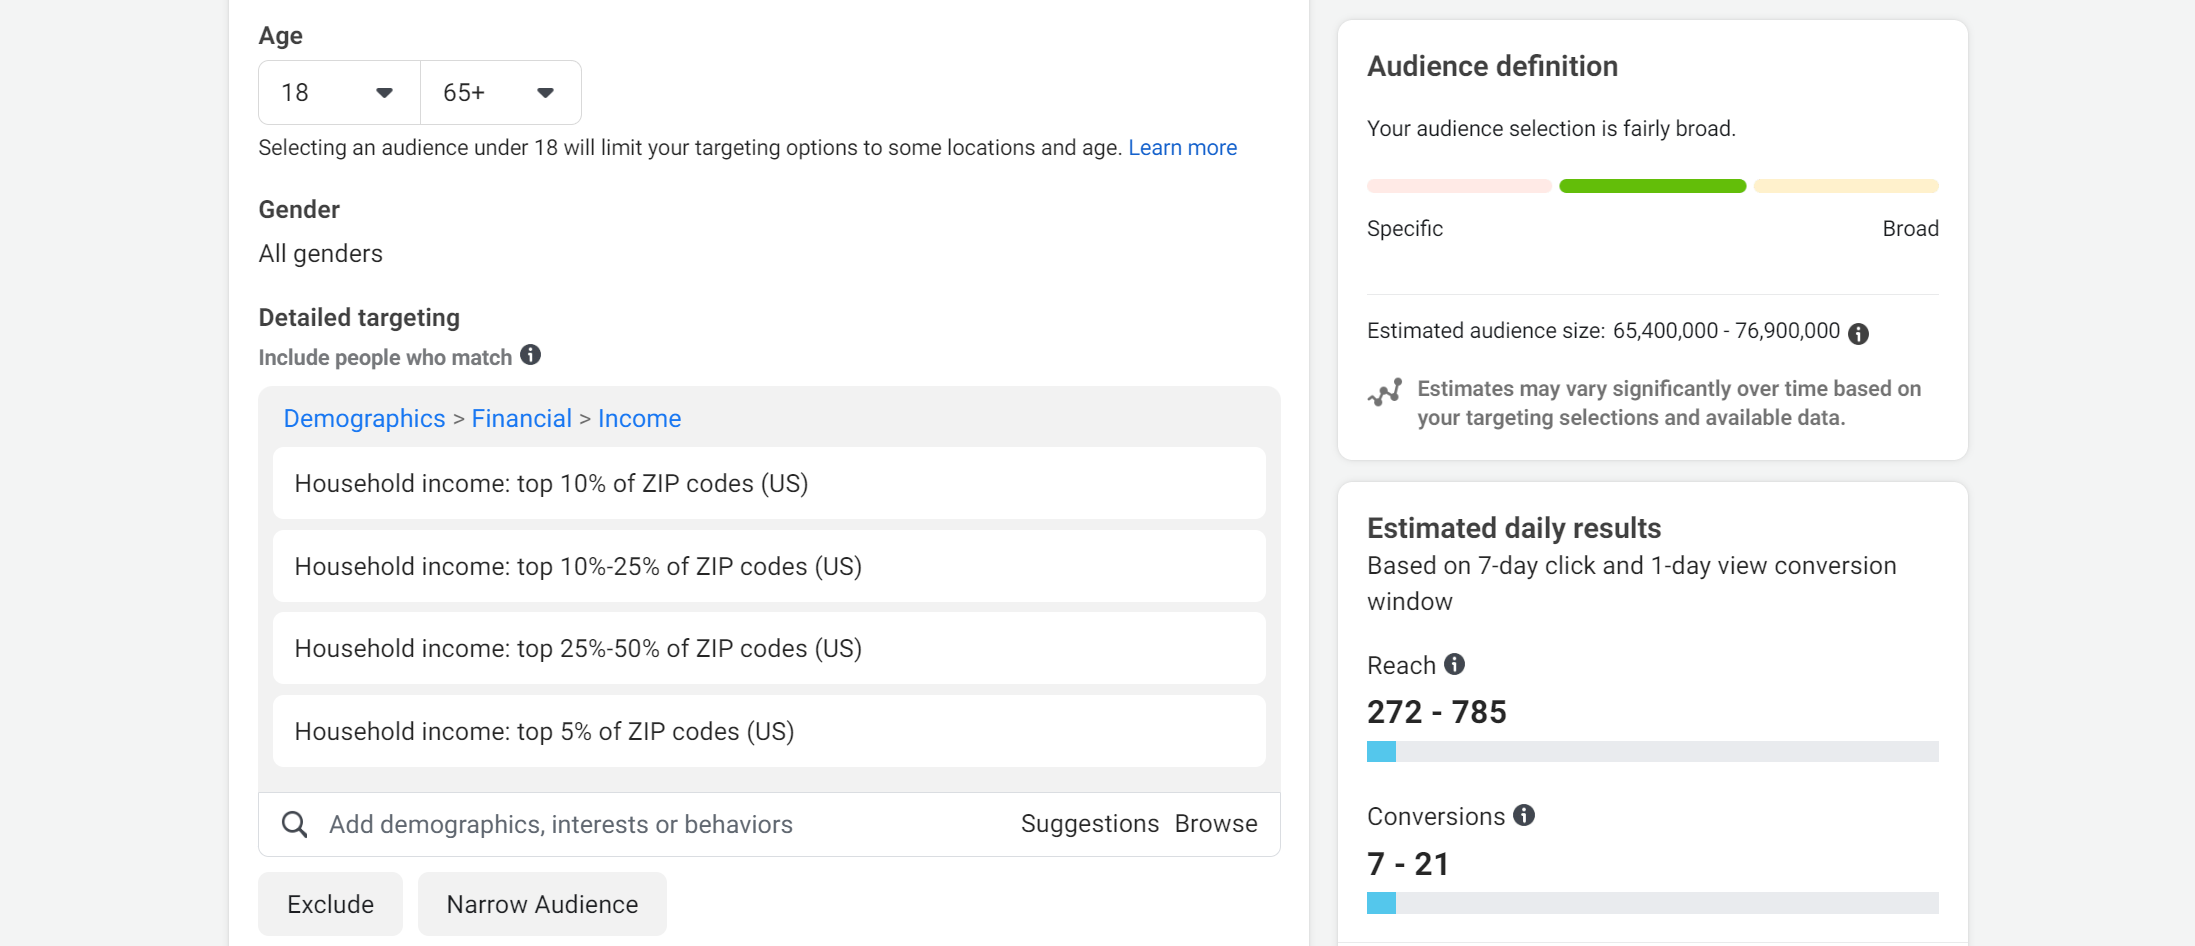The image size is (2195, 946).
Task: Click the estimates trend graph icon
Action: click(1385, 392)
